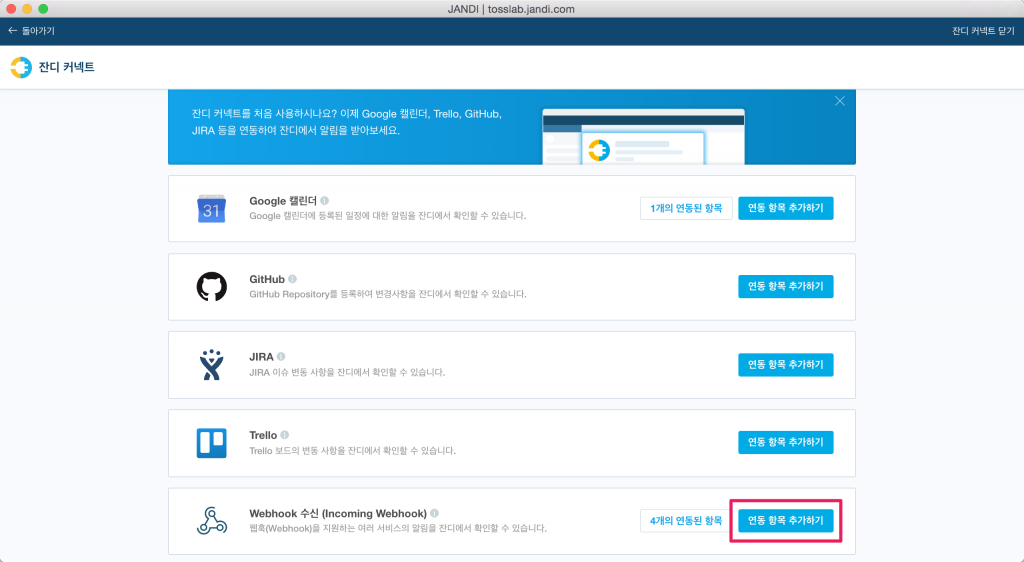Click info icon next to Trello
Viewport: 1024px width, 562px height.
pos(286,435)
